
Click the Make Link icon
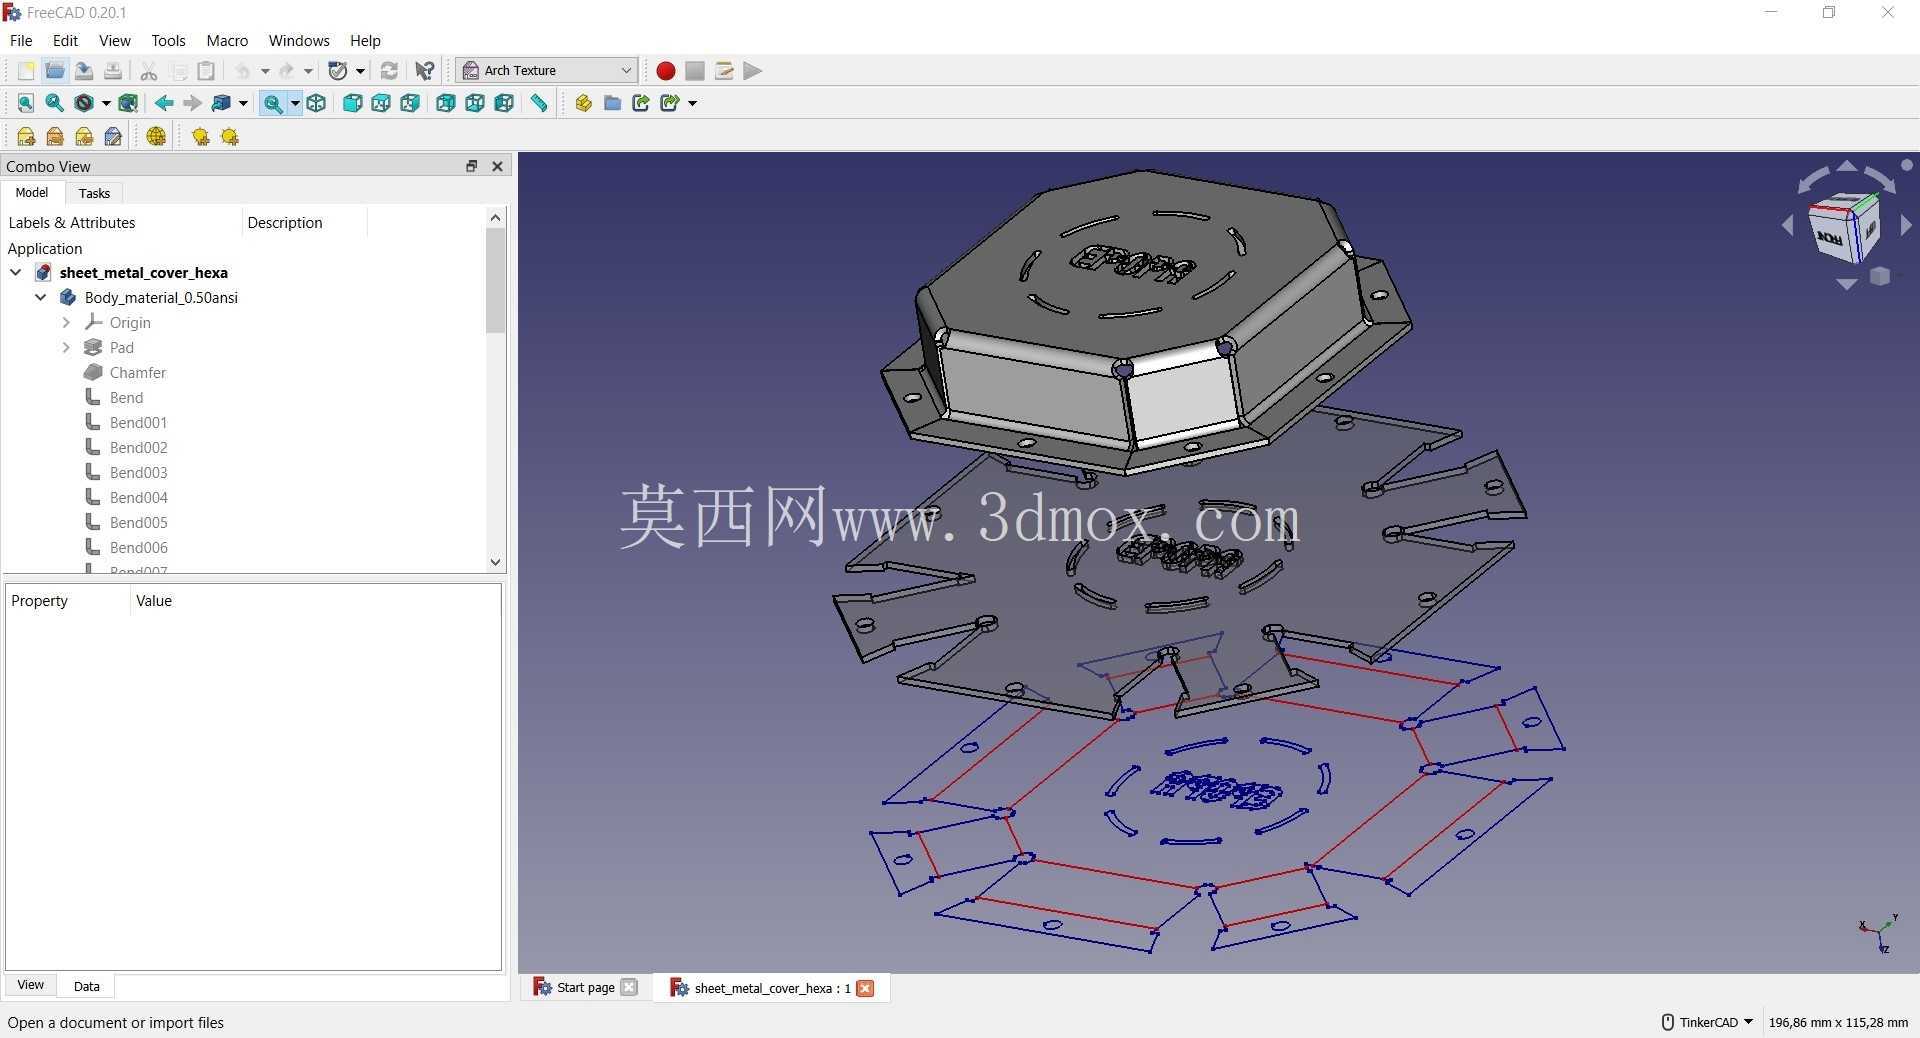(641, 103)
